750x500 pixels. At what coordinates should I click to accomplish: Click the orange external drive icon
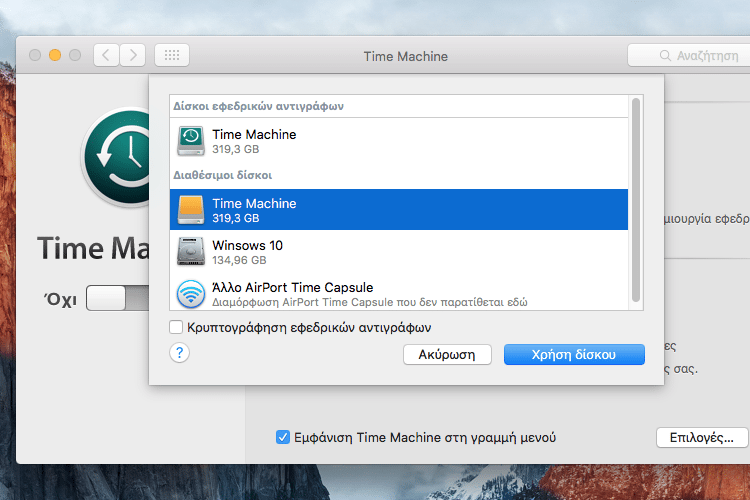point(191,210)
